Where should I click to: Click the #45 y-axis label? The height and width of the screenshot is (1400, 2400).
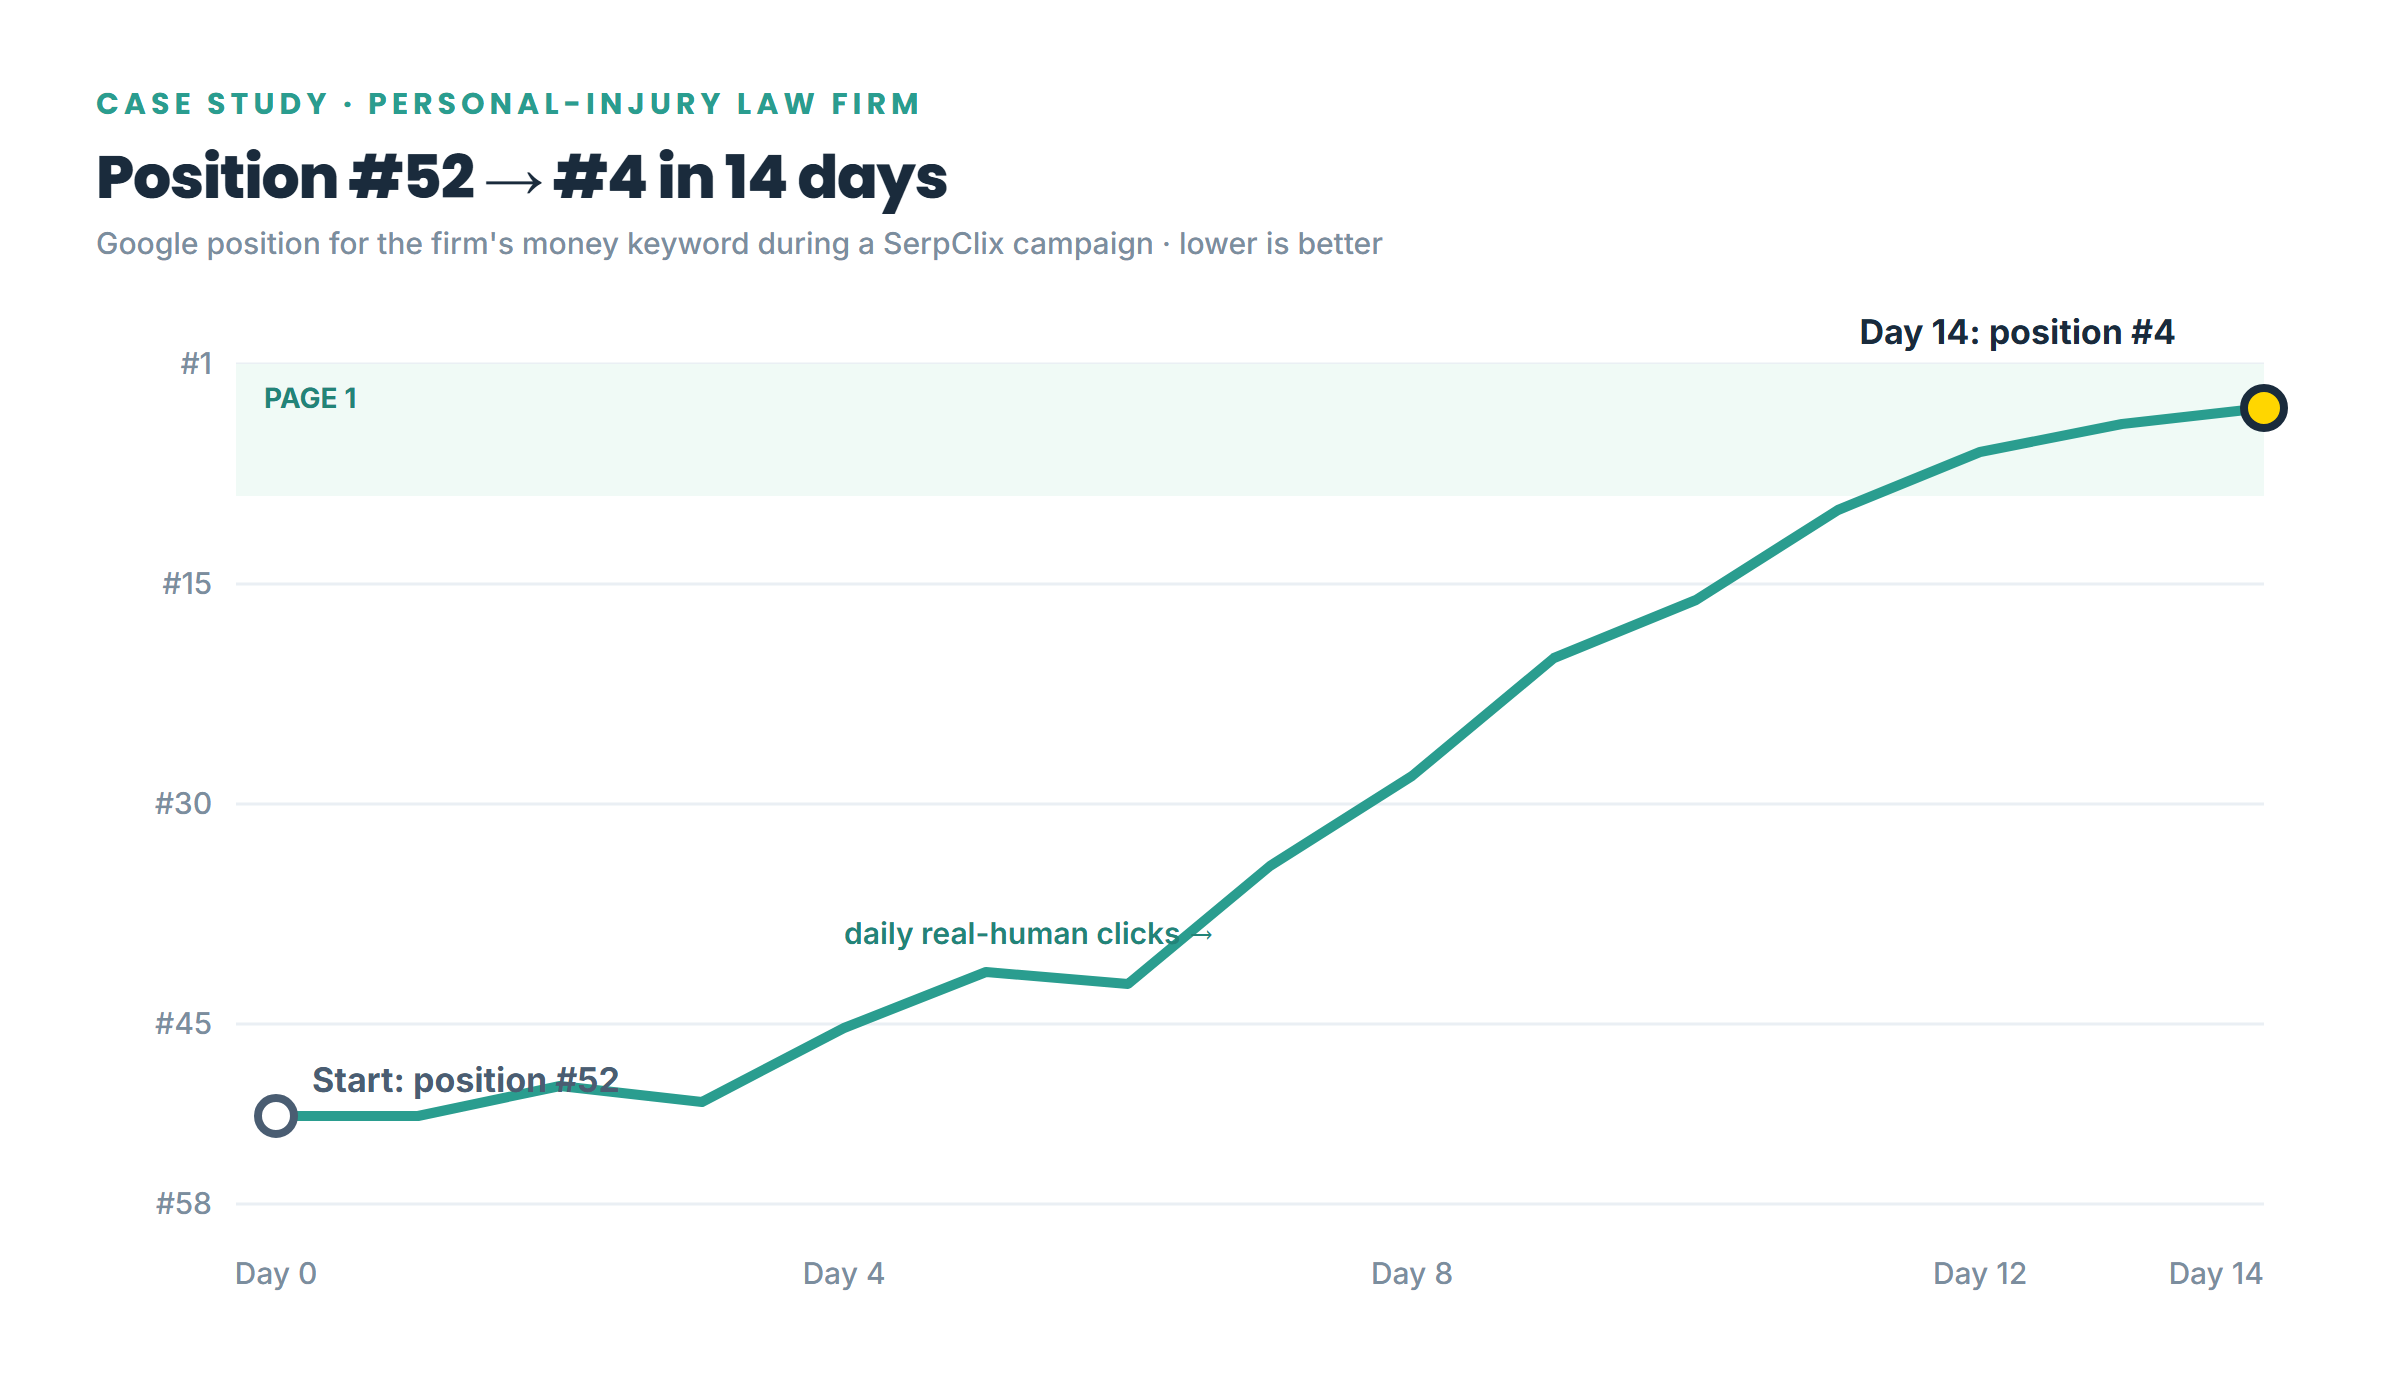pyautogui.click(x=183, y=1023)
